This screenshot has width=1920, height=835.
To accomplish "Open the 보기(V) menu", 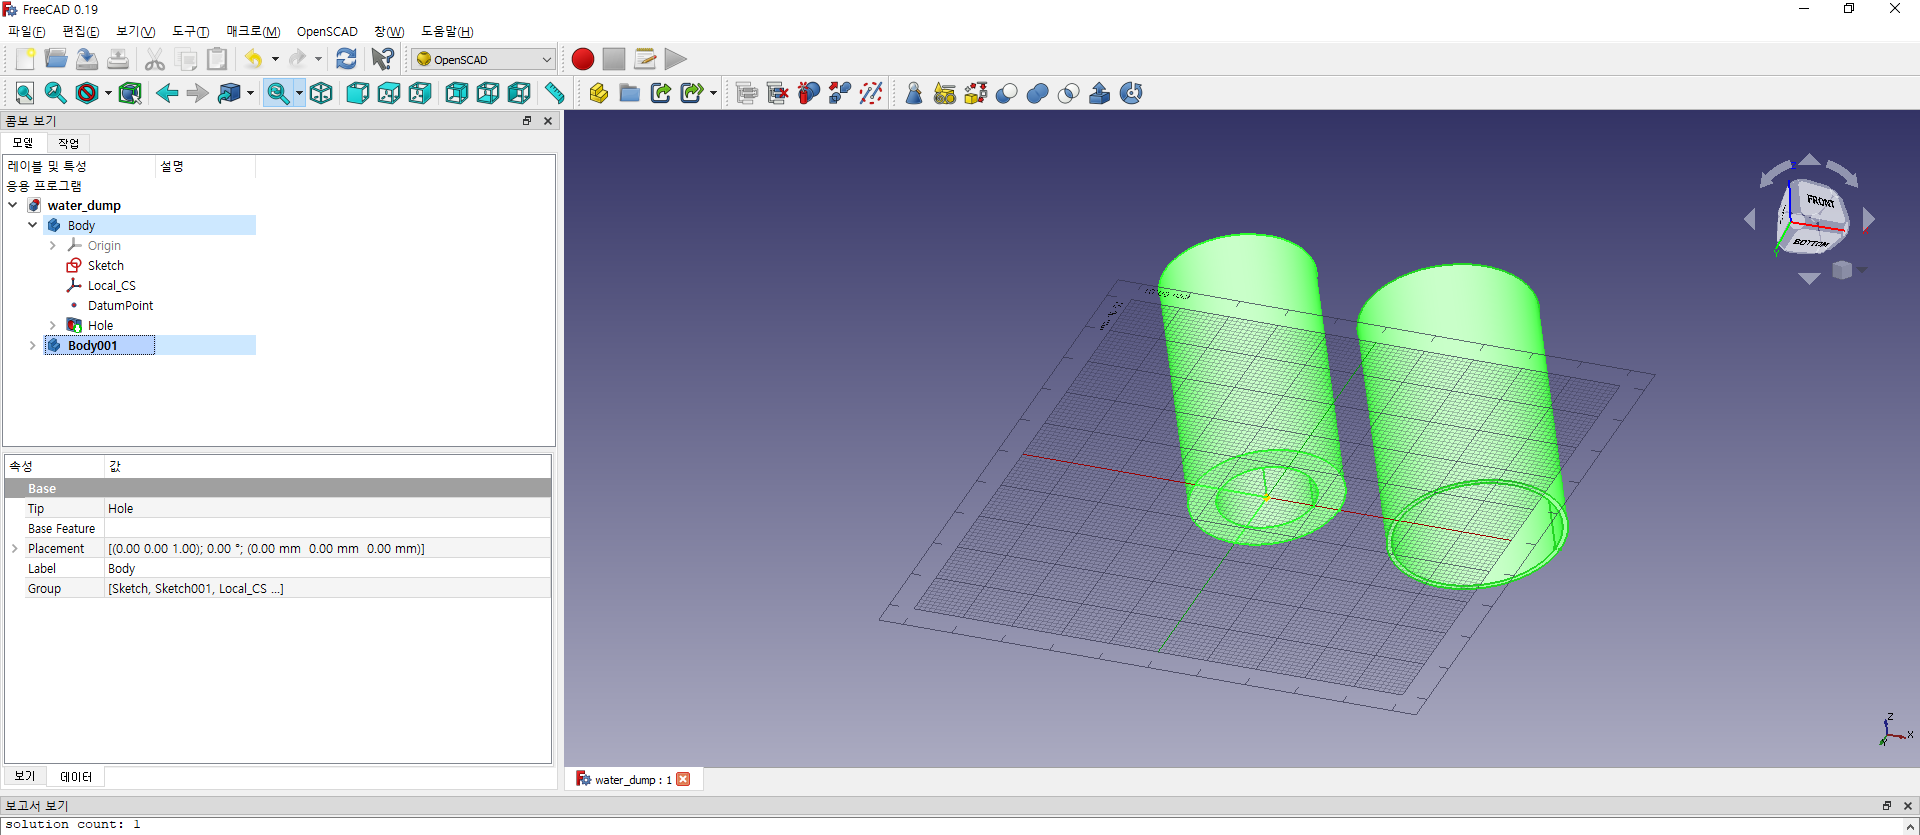I will [135, 32].
